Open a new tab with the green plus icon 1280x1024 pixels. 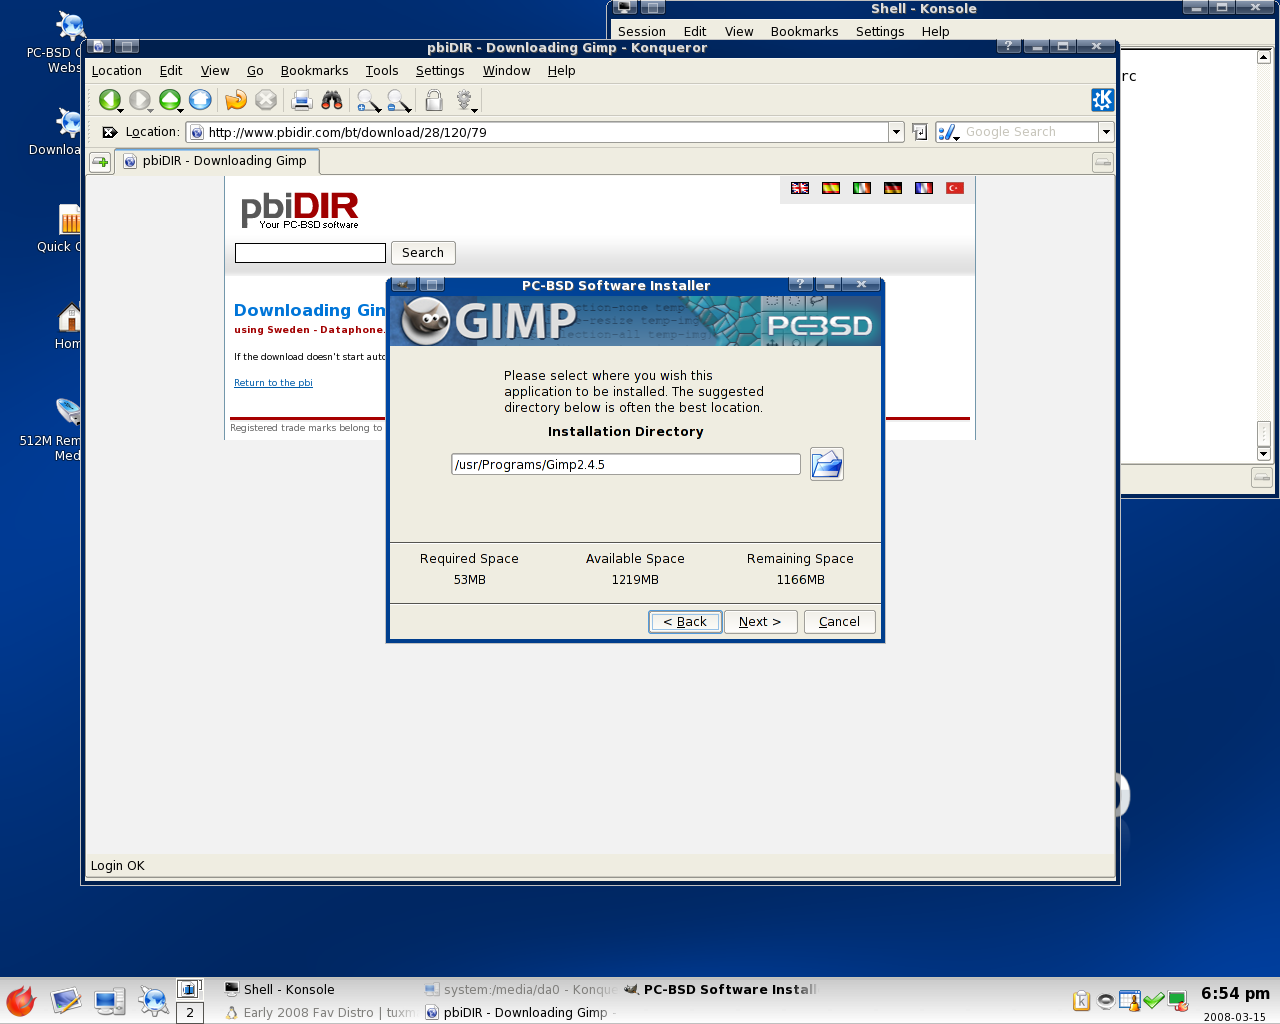click(100, 162)
